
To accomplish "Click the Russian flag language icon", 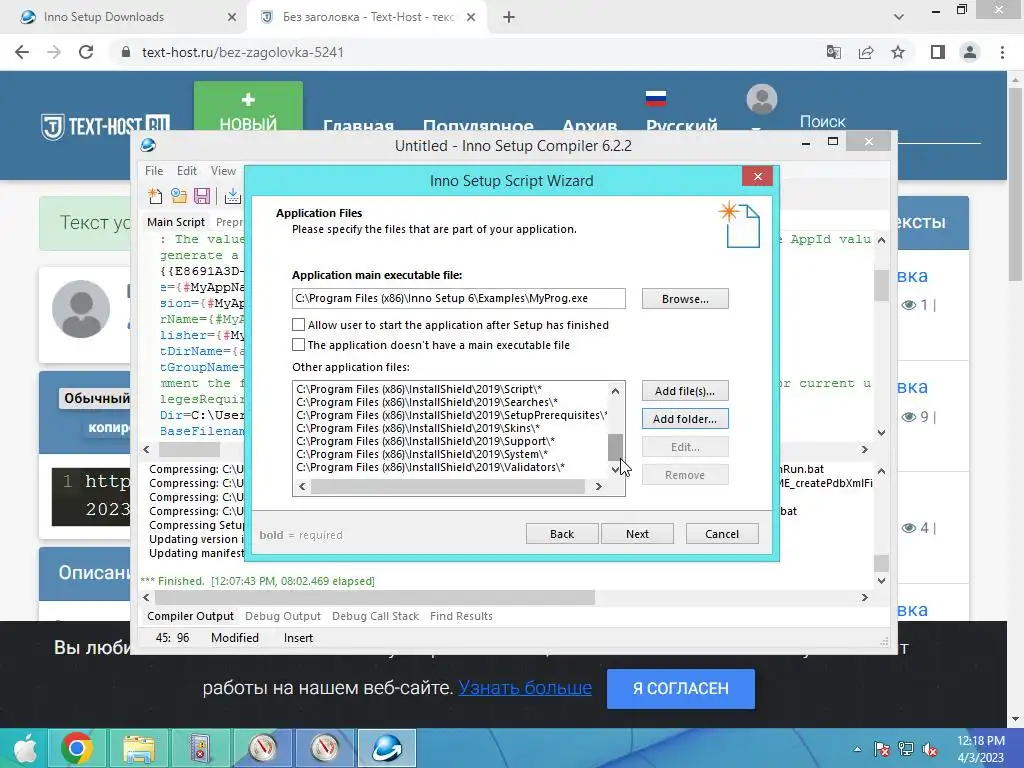I will click(656, 99).
